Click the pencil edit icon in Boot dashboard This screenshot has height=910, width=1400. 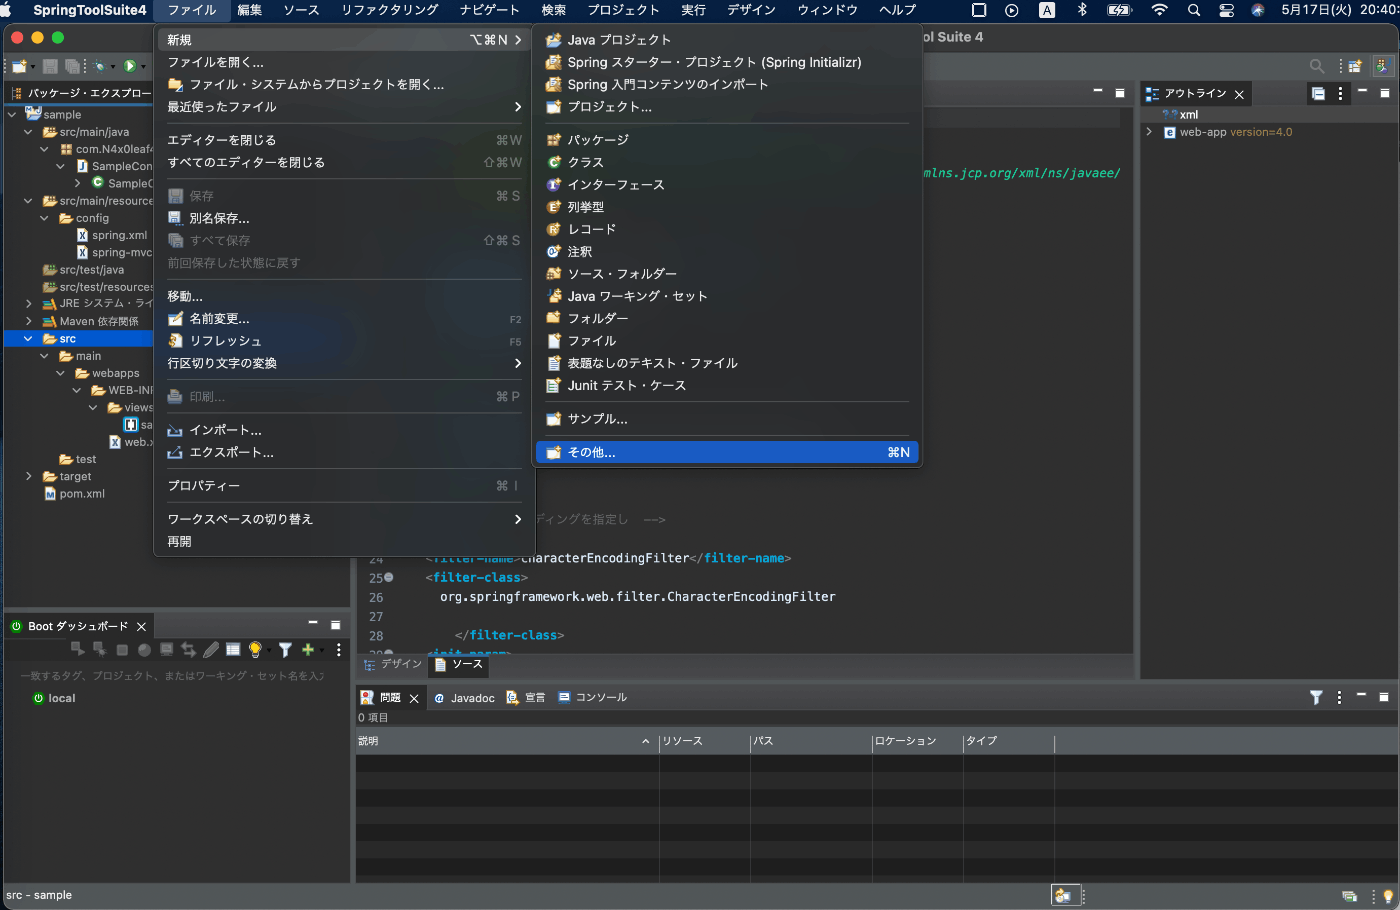tap(211, 649)
